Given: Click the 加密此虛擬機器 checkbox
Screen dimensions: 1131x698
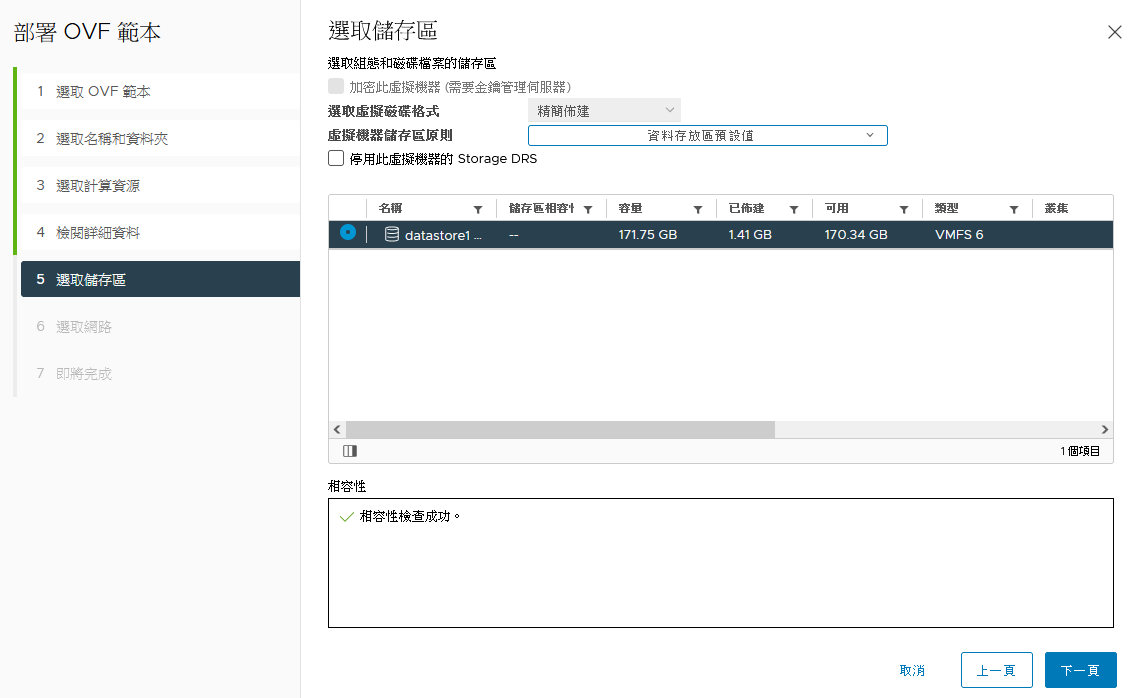Looking at the screenshot, I should point(336,87).
